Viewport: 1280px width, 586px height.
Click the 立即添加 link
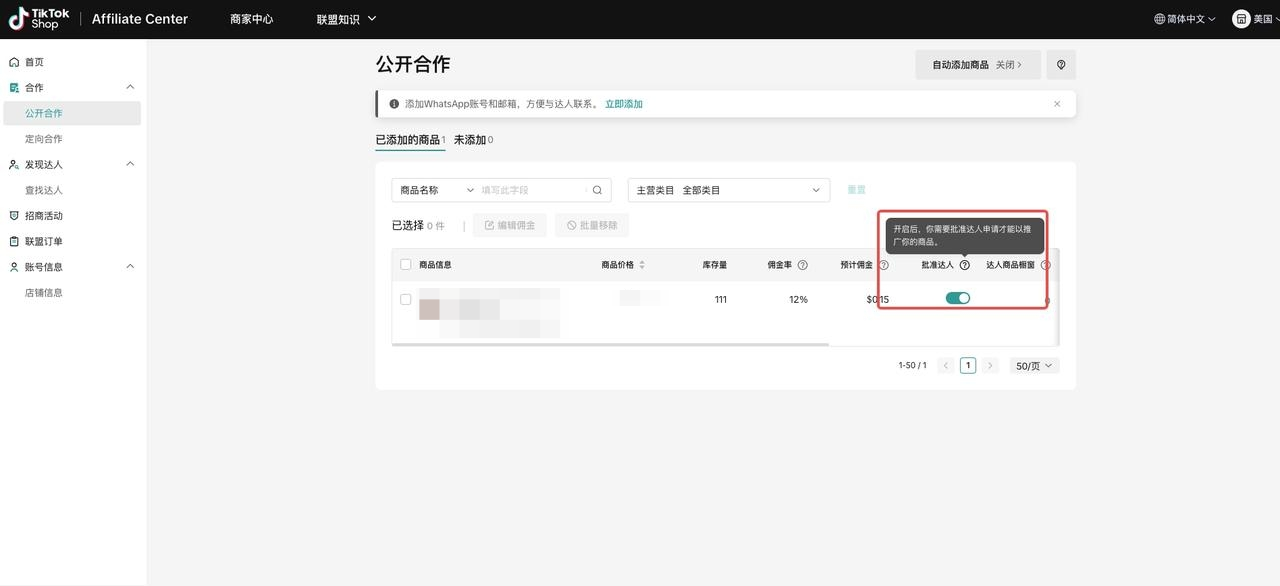(623, 104)
